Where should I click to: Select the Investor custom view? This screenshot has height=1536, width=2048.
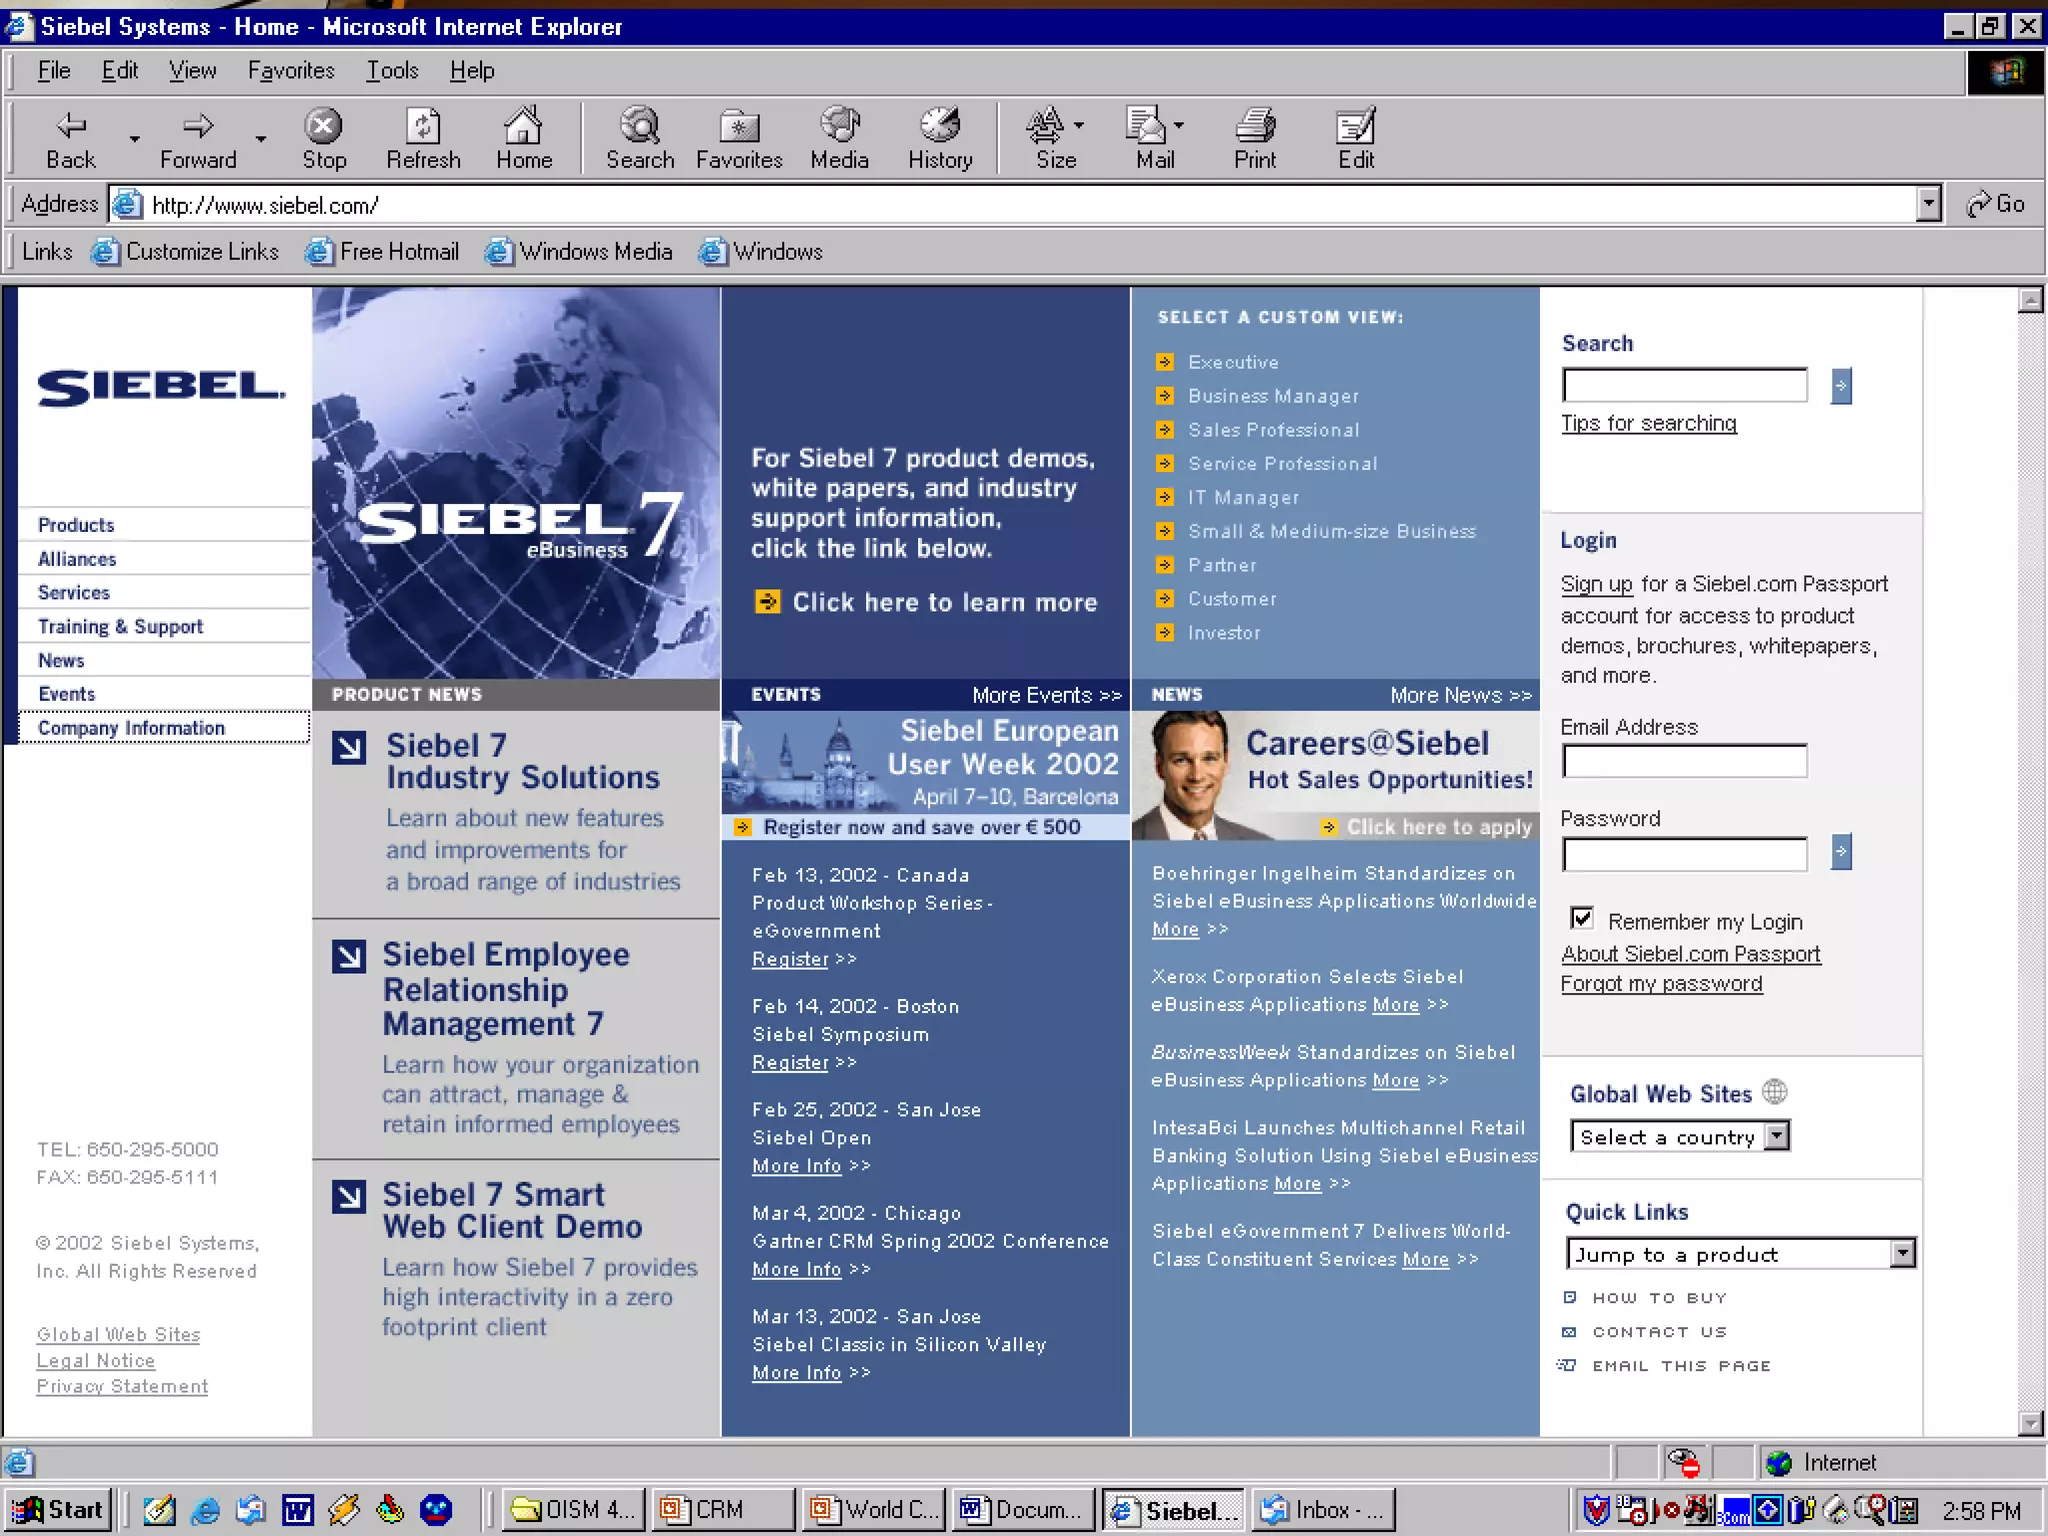tap(1224, 633)
